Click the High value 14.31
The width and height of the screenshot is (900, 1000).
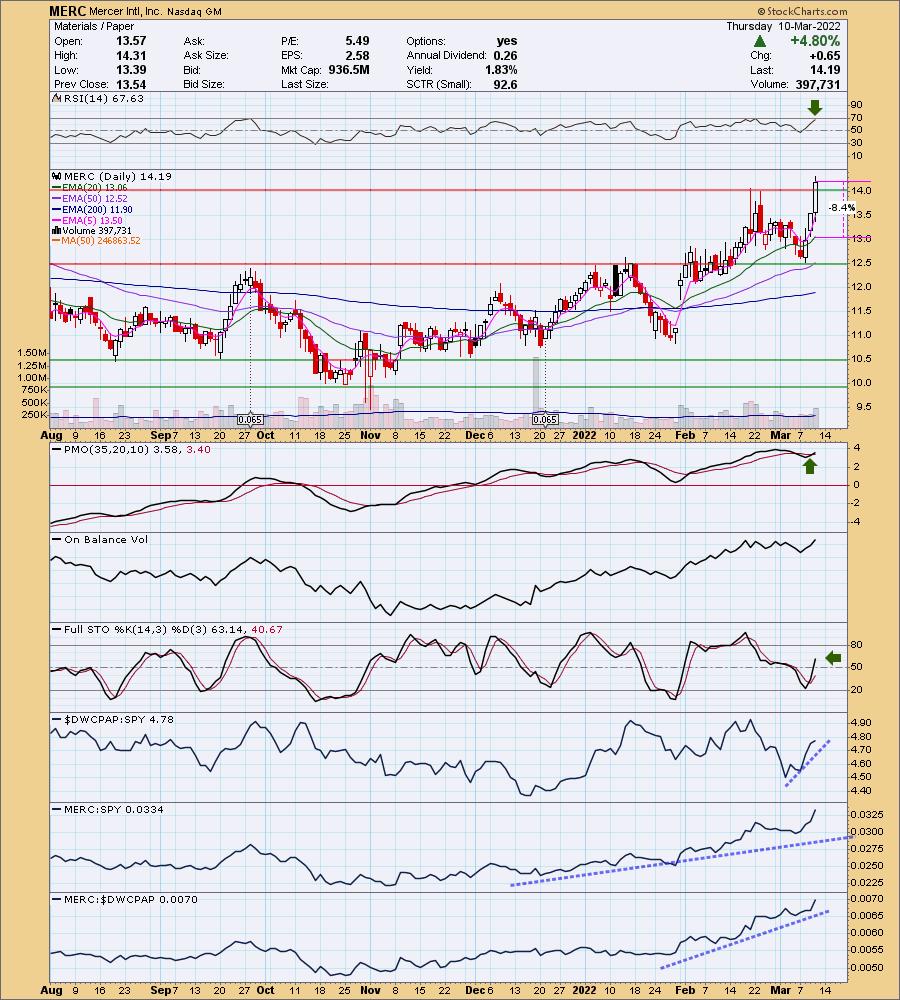point(131,55)
